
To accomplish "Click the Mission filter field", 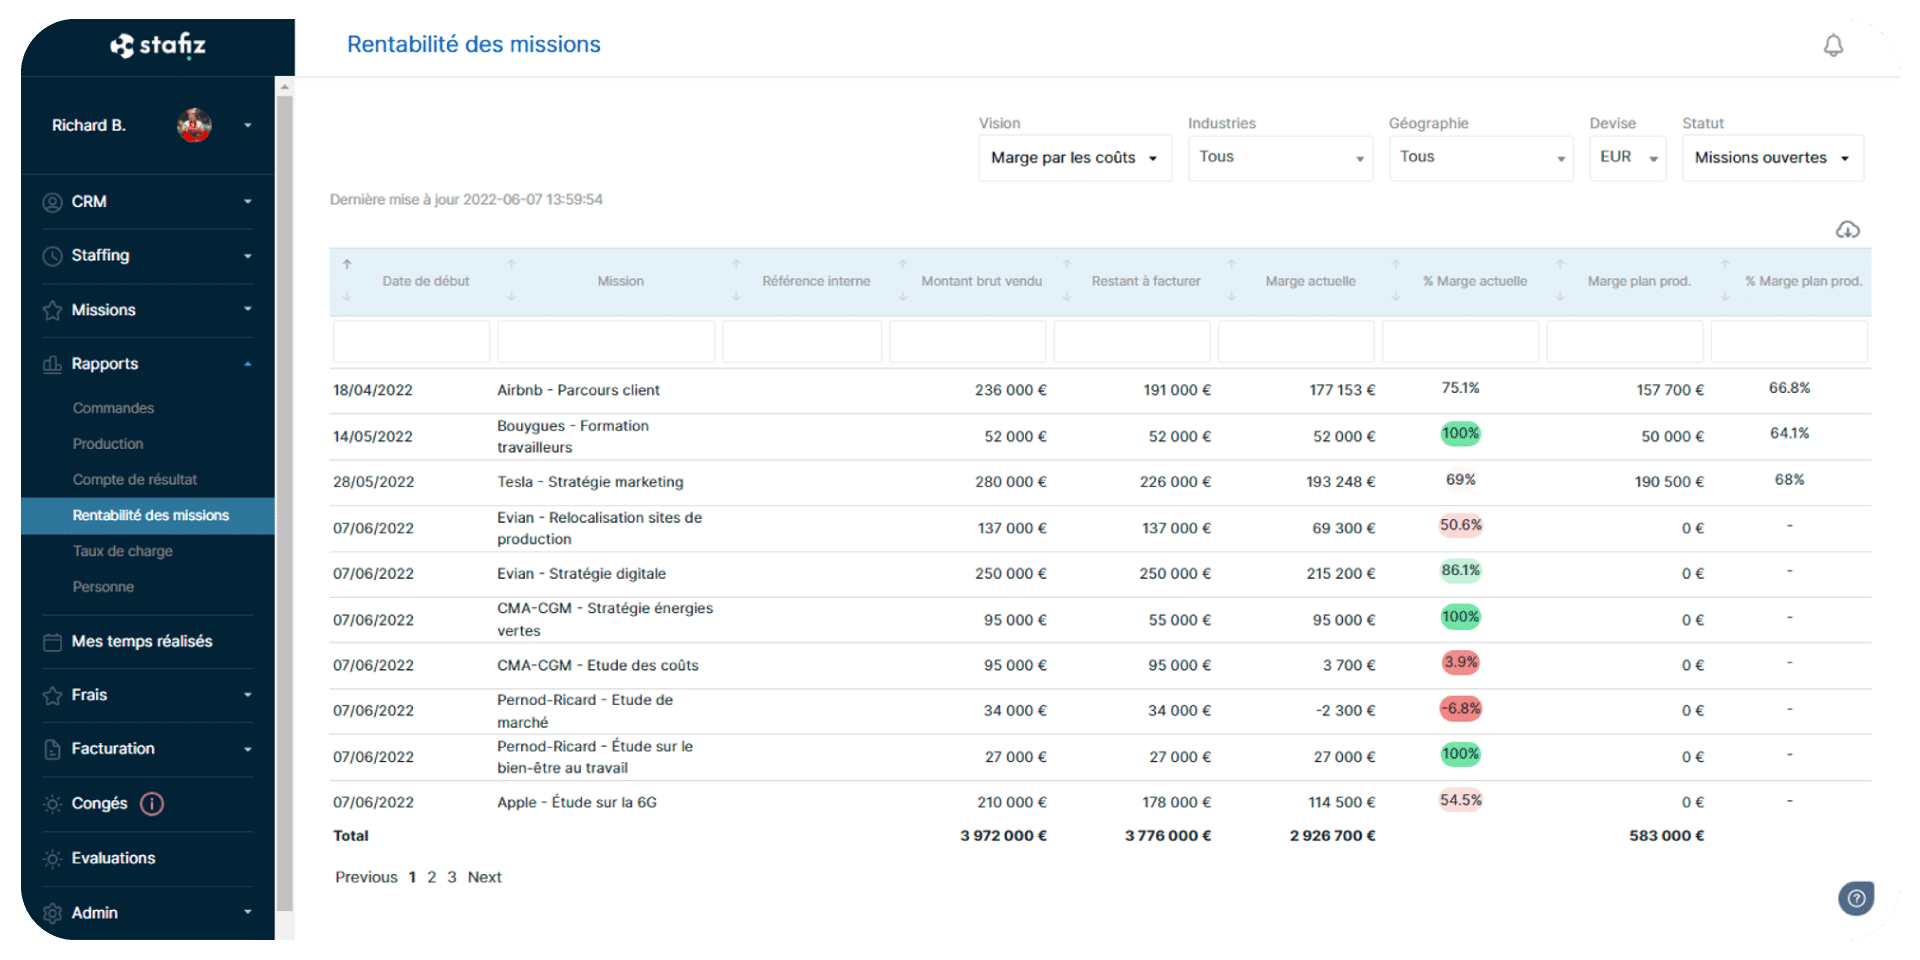I will coord(606,342).
